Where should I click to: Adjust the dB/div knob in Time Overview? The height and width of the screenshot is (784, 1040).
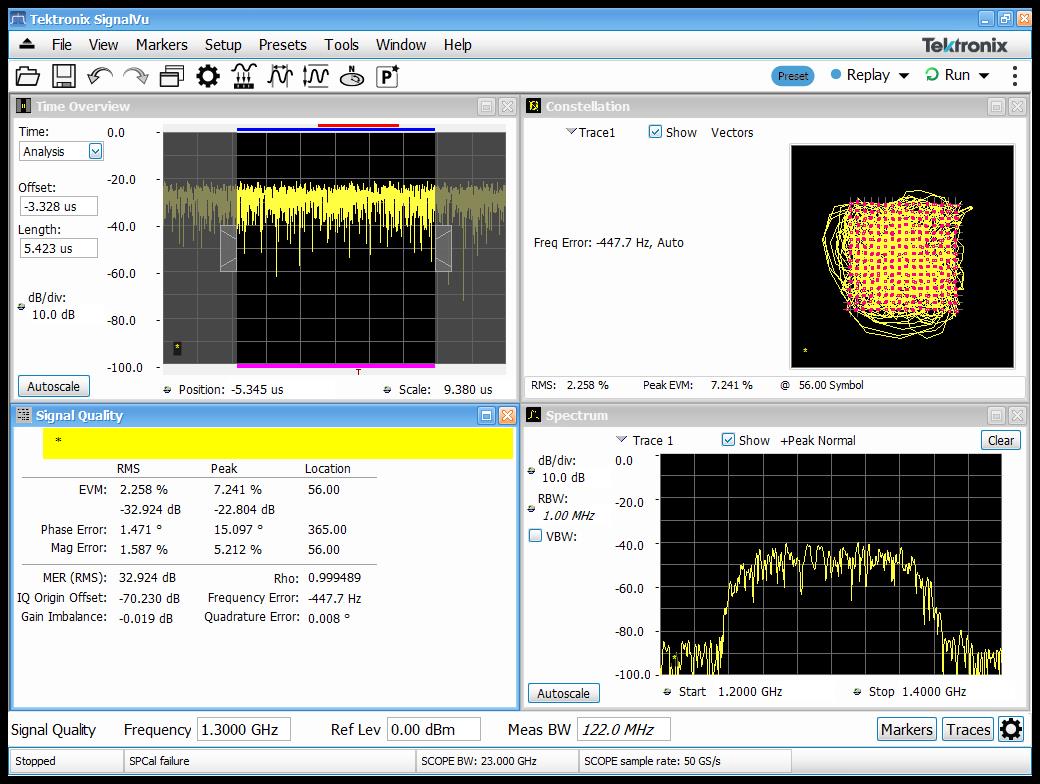[x=21, y=306]
